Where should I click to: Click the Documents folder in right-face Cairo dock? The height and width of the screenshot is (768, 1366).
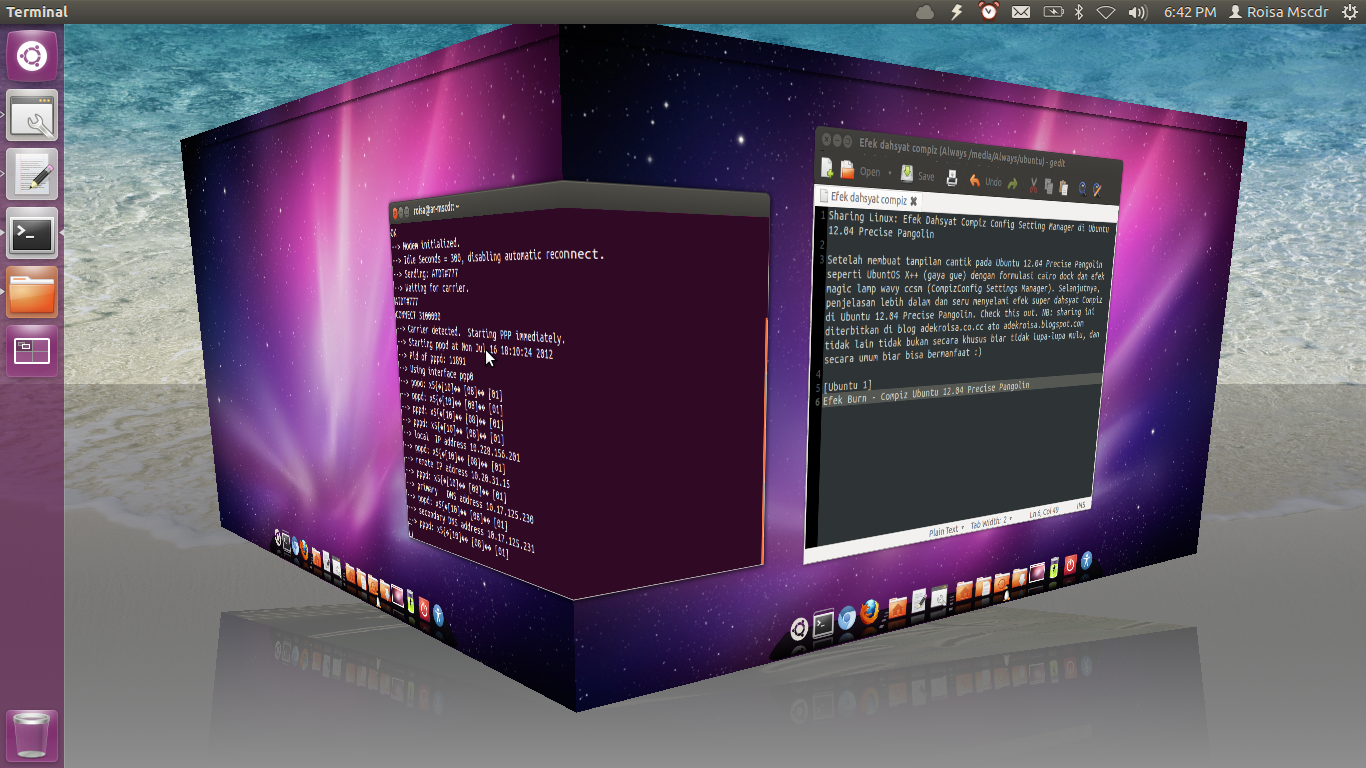[984, 586]
